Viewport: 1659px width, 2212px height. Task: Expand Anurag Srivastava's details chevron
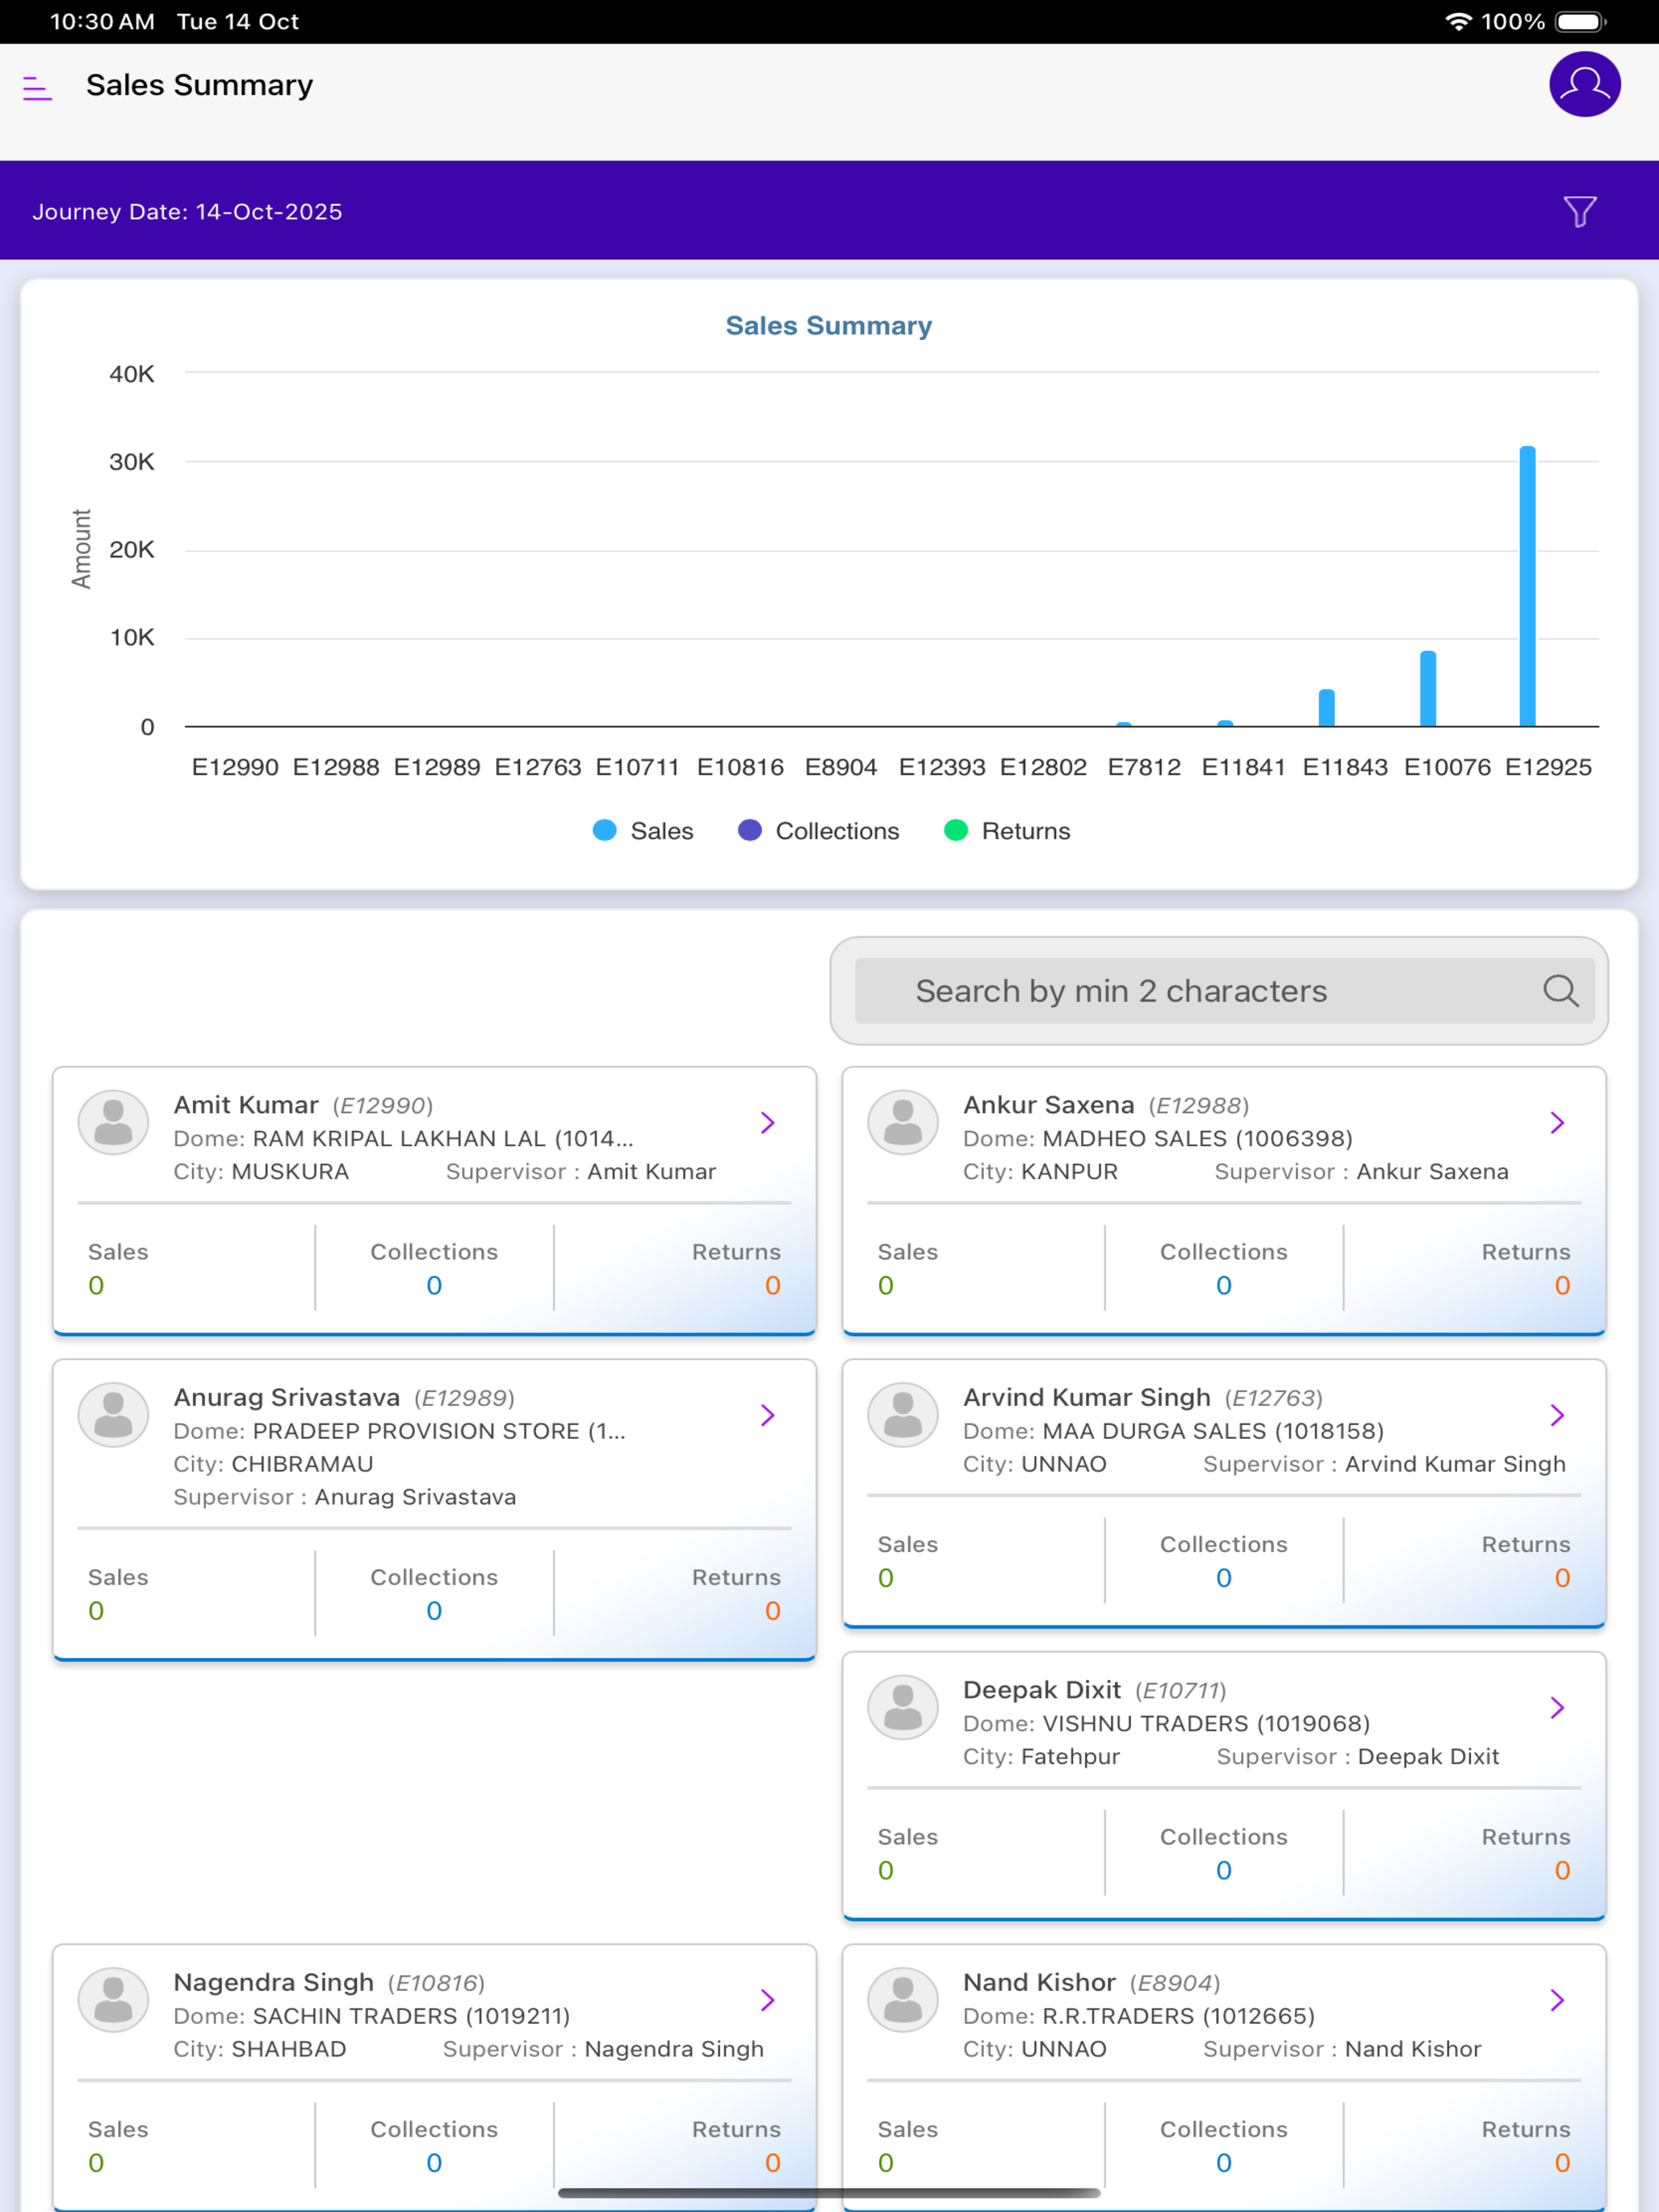click(x=767, y=1414)
